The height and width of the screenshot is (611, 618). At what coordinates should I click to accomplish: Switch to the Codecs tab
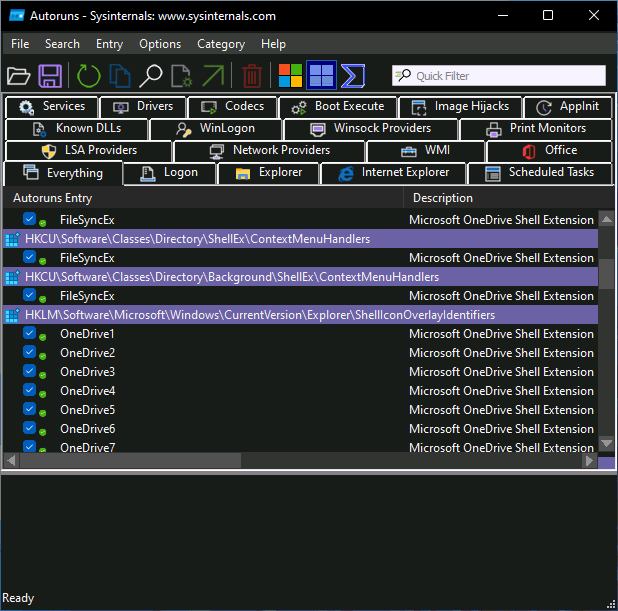click(x=233, y=106)
